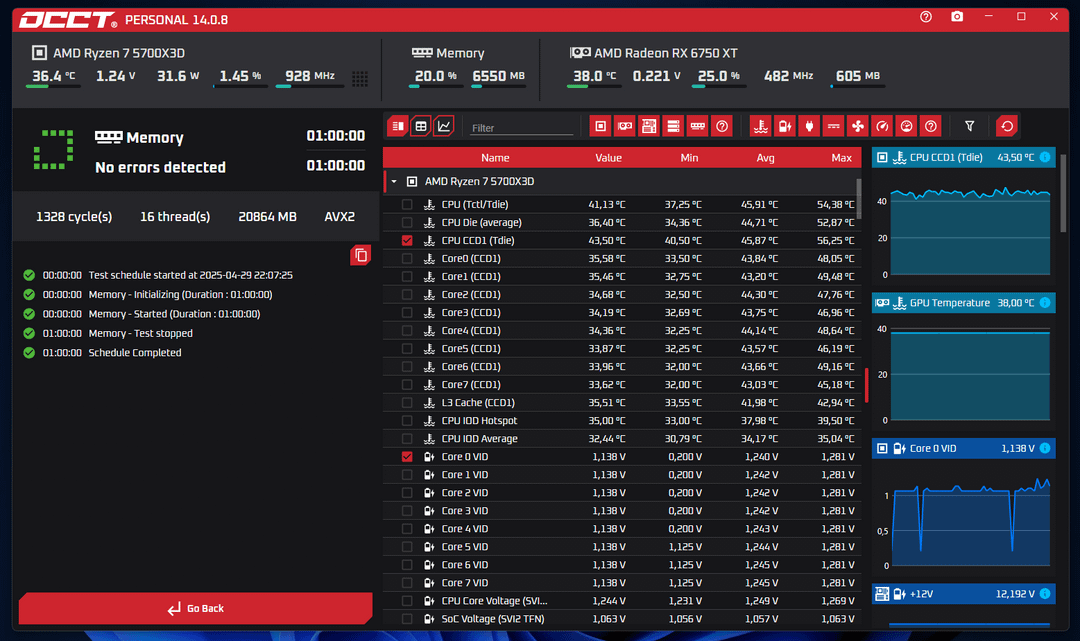Reset sensor min/max values
Image resolution: width=1080 pixels, height=641 pixels.
[x=1007, y=126]
